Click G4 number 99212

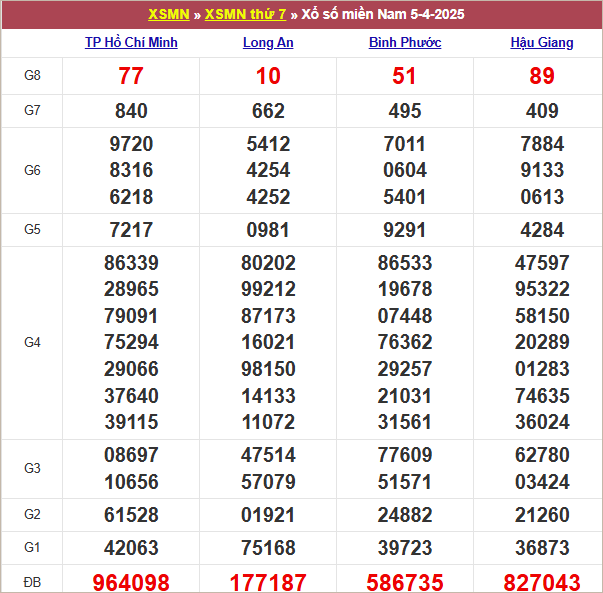point(268,290)
